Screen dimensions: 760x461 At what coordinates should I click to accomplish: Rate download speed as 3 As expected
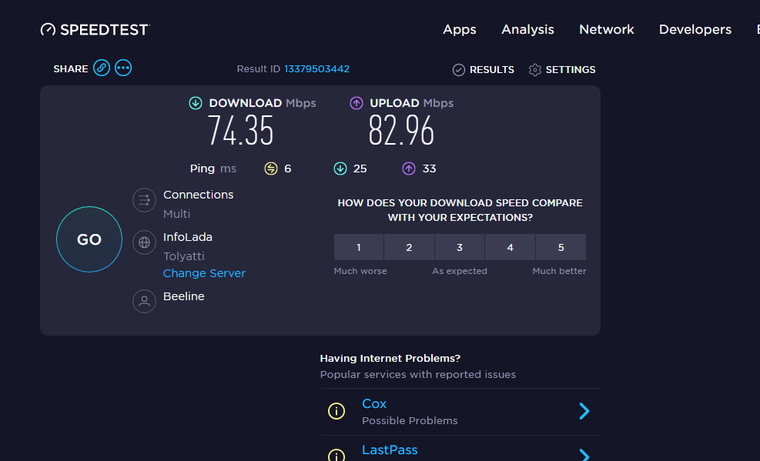[x=459, y=247]
